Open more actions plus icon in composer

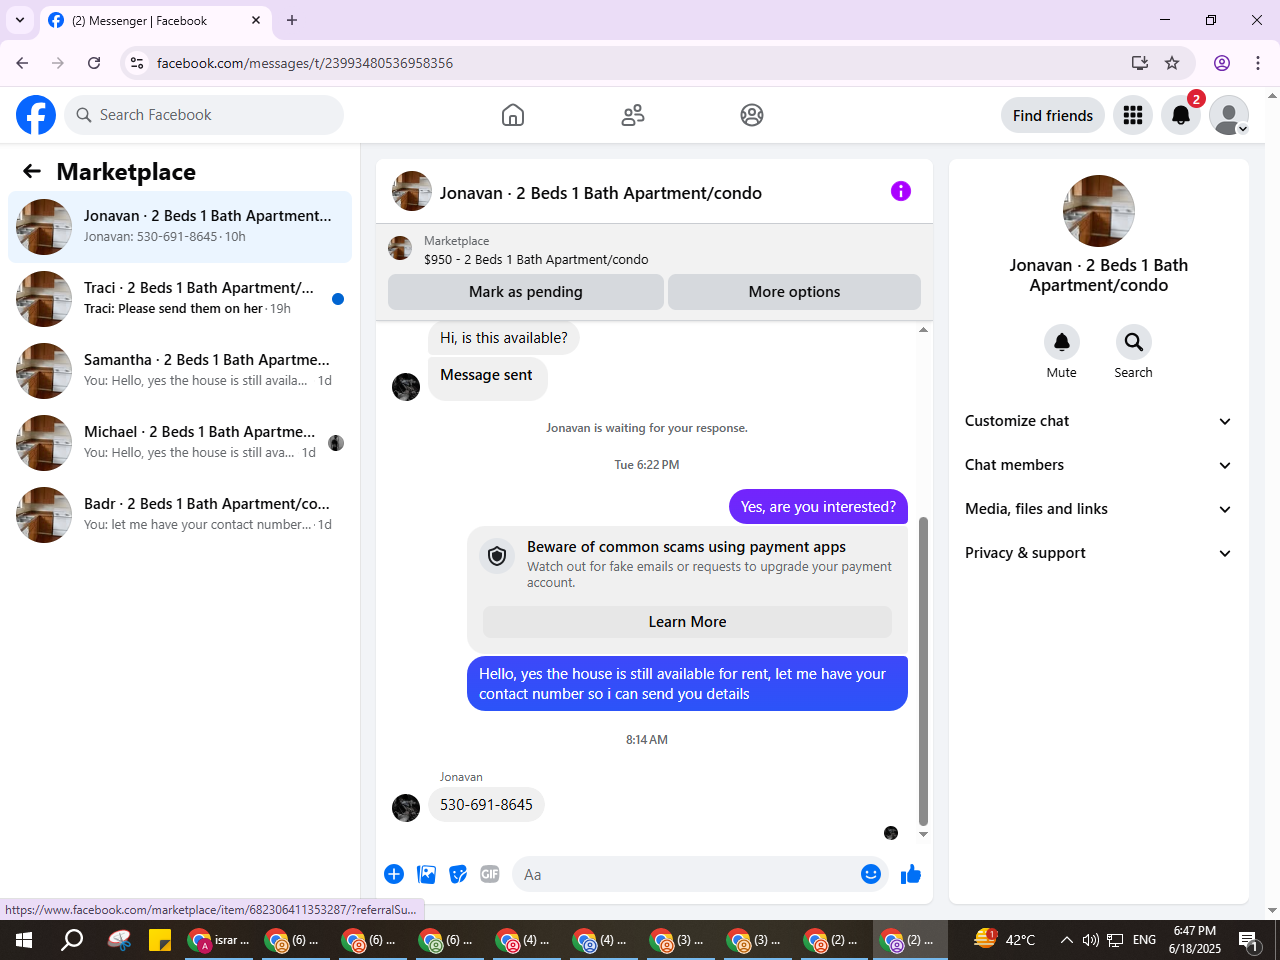[x=394, y=874]
